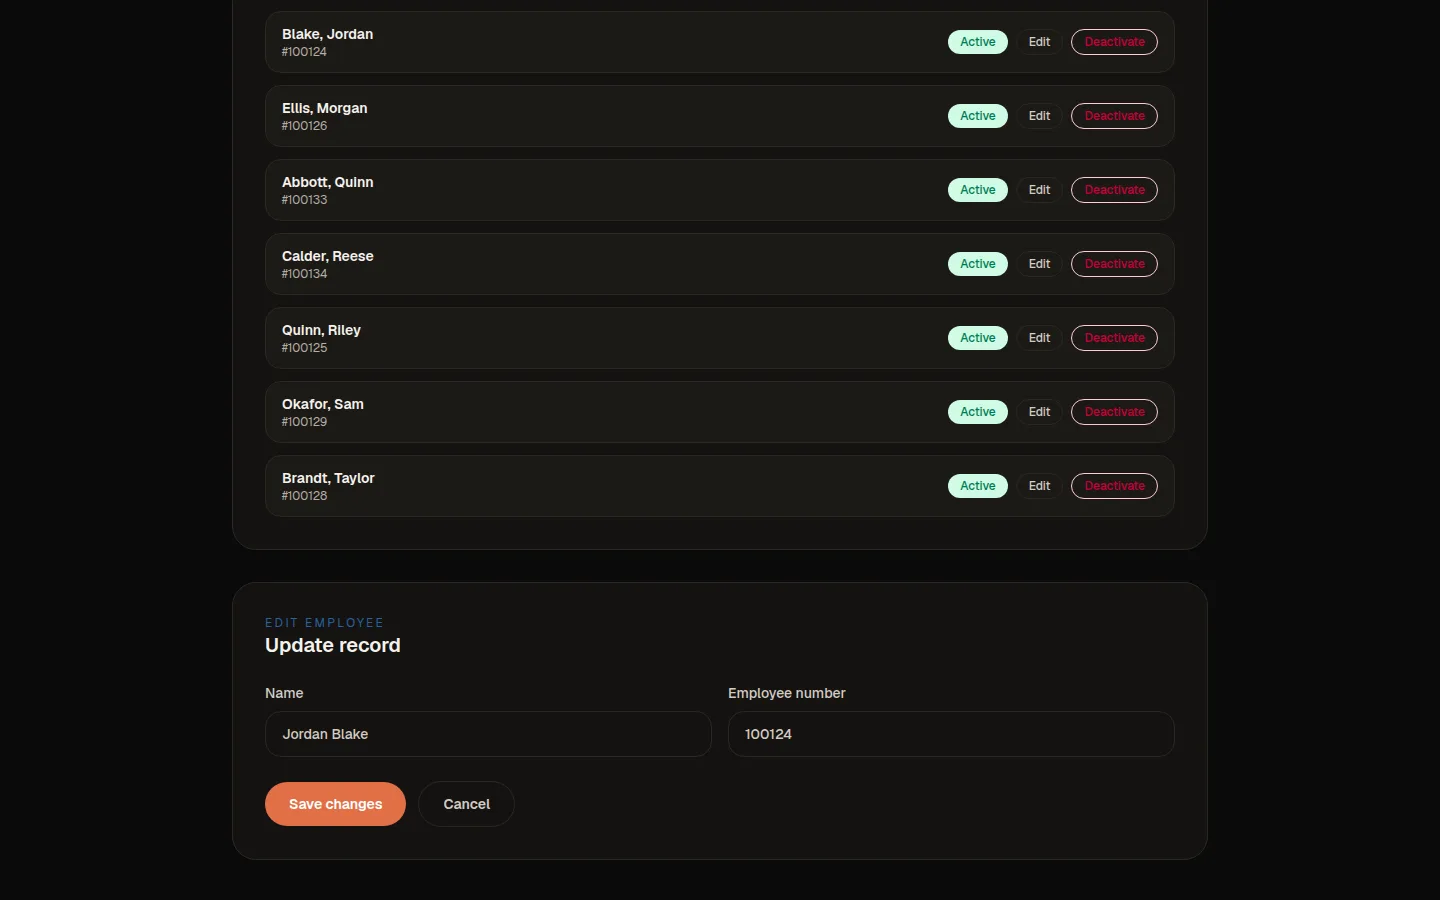Select the name Blake, Jordan

pyautogui.click(x=327, y=34)
